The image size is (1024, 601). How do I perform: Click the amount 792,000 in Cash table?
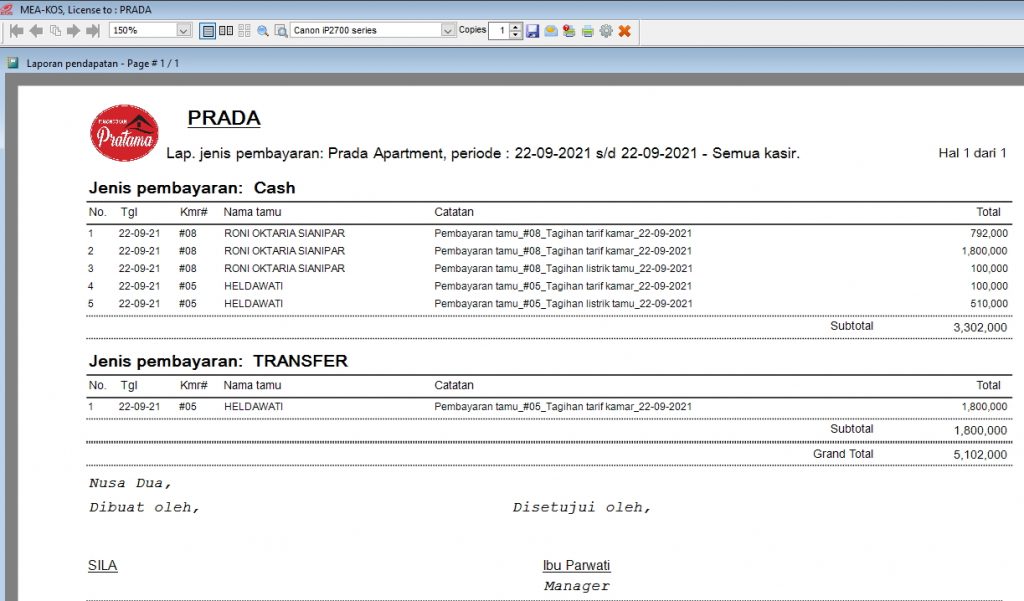pyautogui.click(x=989, y=233)
